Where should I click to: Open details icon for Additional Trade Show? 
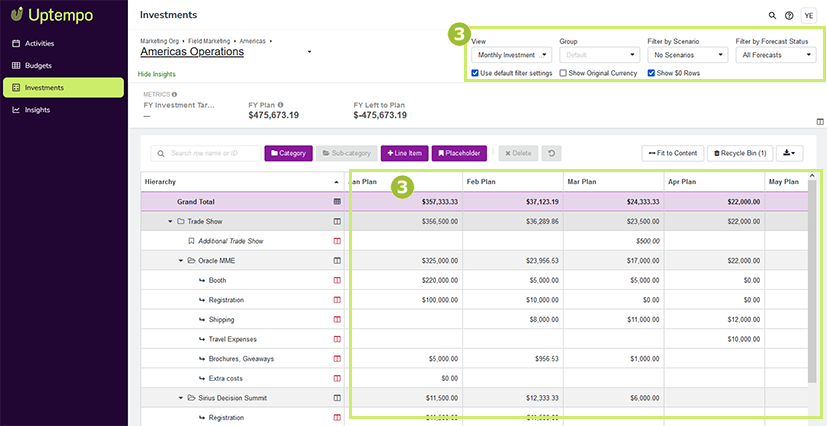337,241
